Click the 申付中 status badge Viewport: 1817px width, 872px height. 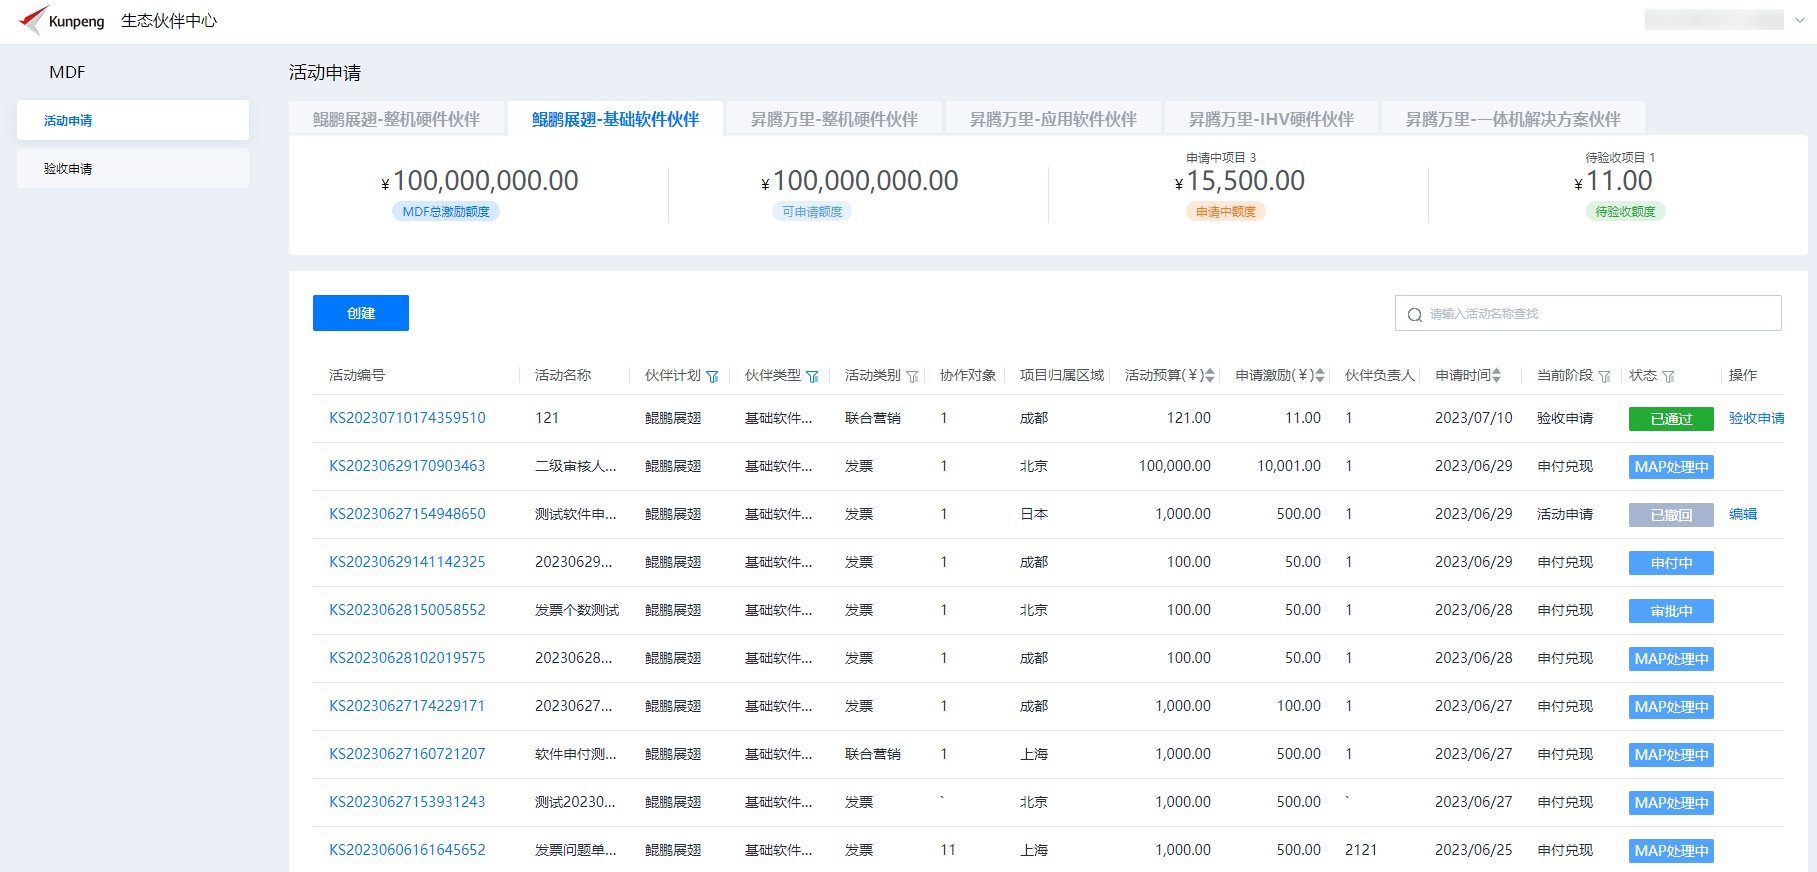(1671, 563)
